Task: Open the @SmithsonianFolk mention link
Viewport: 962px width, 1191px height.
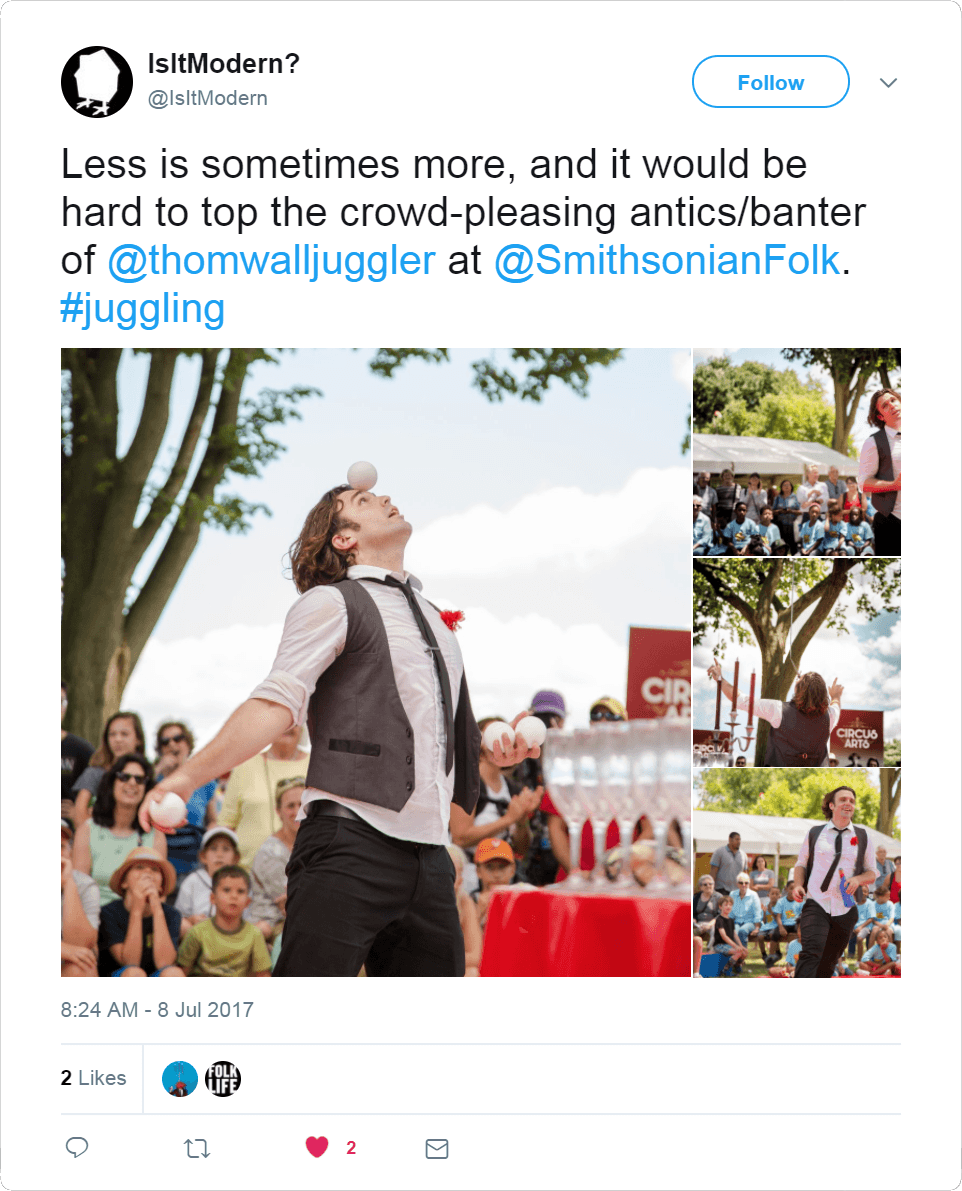Action: pos(668,260)
